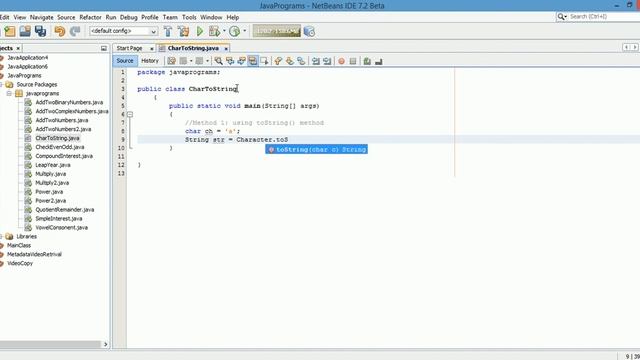The width and height of the screenshot is (640, 360).
Task: Open the Navigate menu
Action: 42,17
